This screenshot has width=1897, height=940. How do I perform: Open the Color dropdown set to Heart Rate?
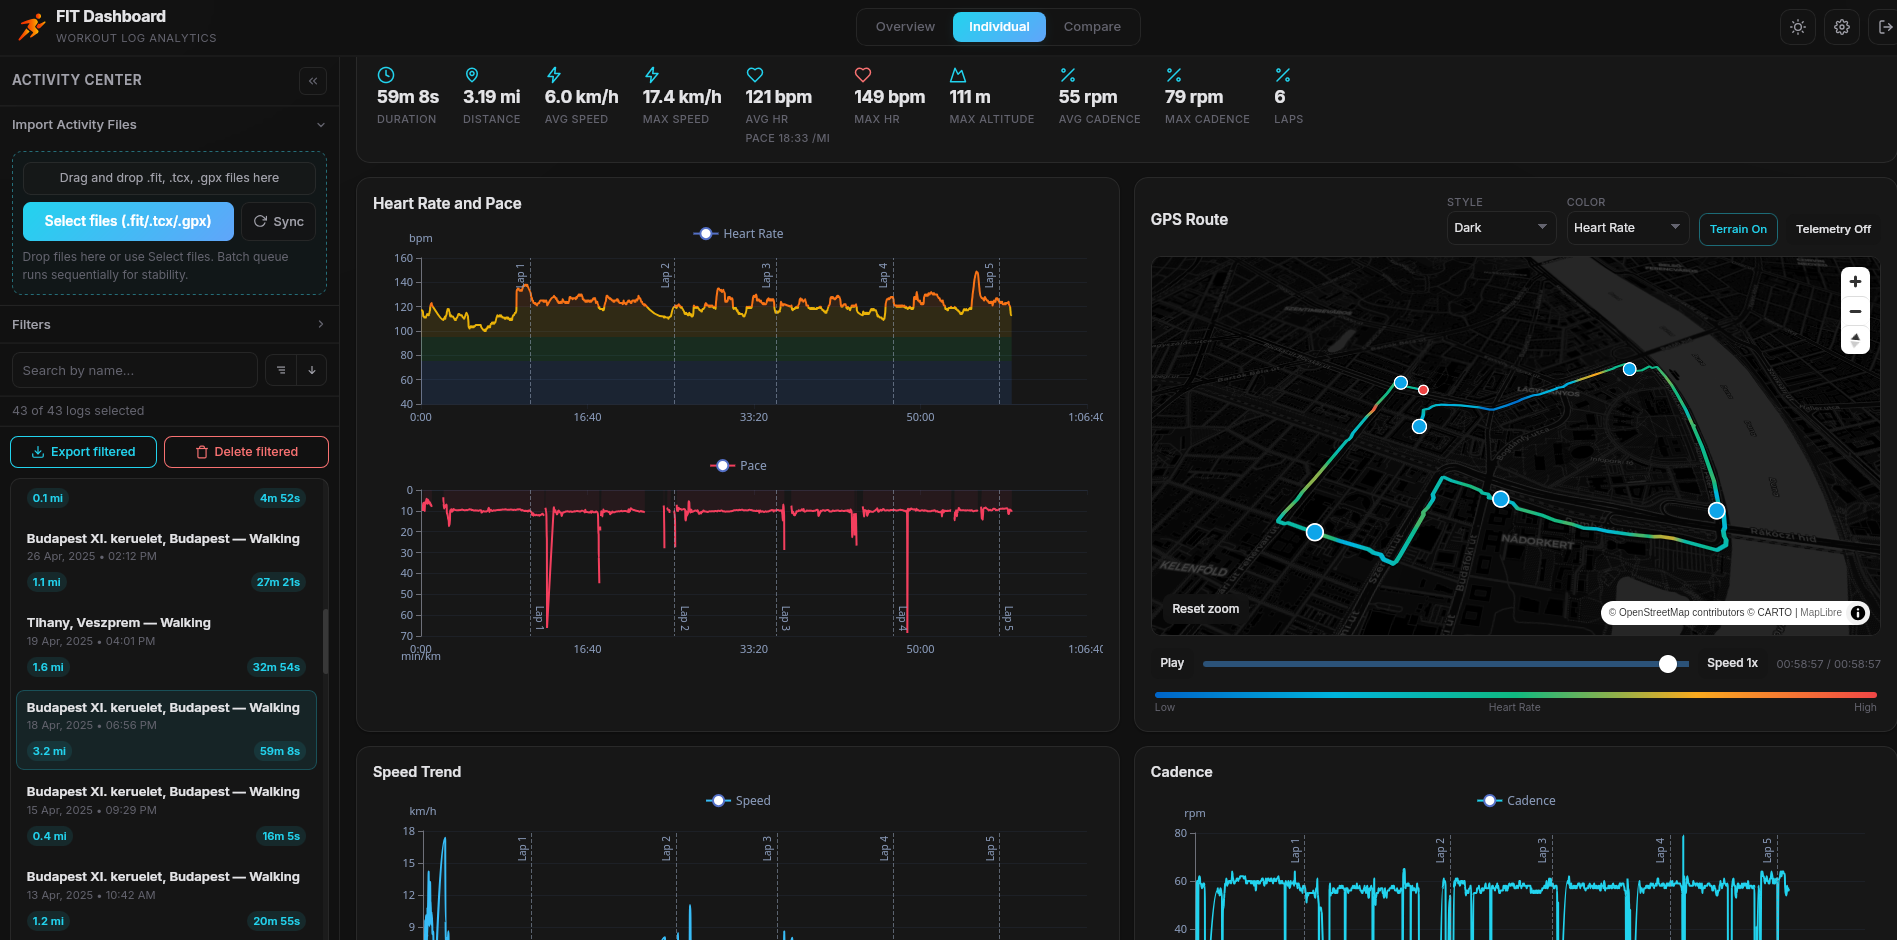(1626, 228)
